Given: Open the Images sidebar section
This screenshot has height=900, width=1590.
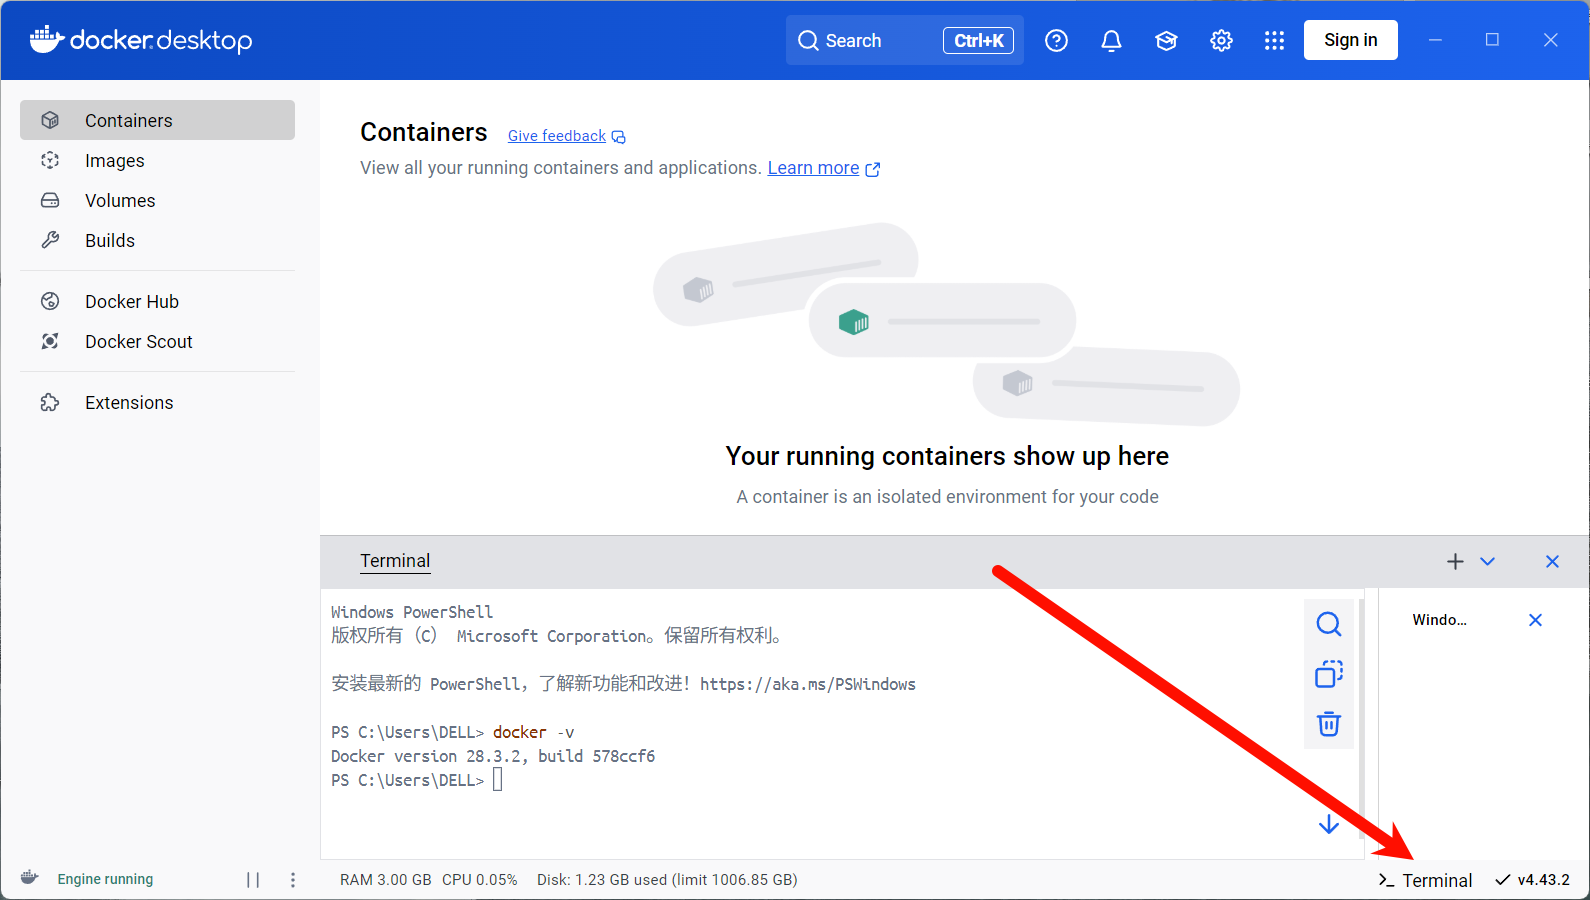Looking at the screenshot, I should tap(157, 160).
